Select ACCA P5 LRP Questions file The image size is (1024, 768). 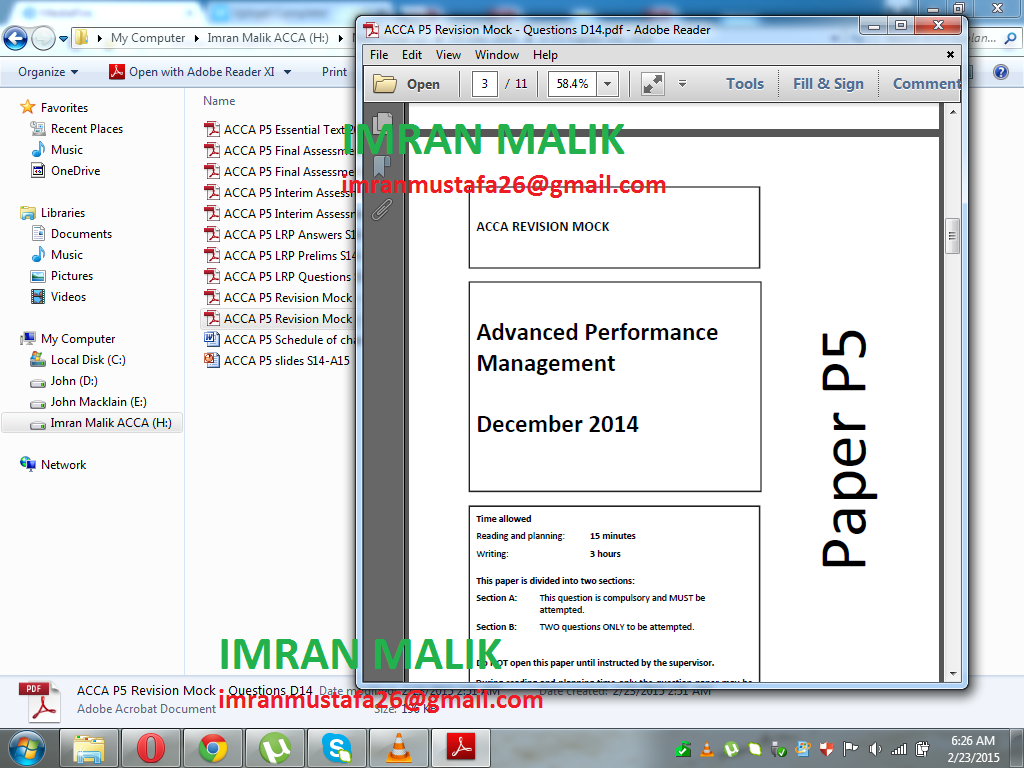coord(280,276)
